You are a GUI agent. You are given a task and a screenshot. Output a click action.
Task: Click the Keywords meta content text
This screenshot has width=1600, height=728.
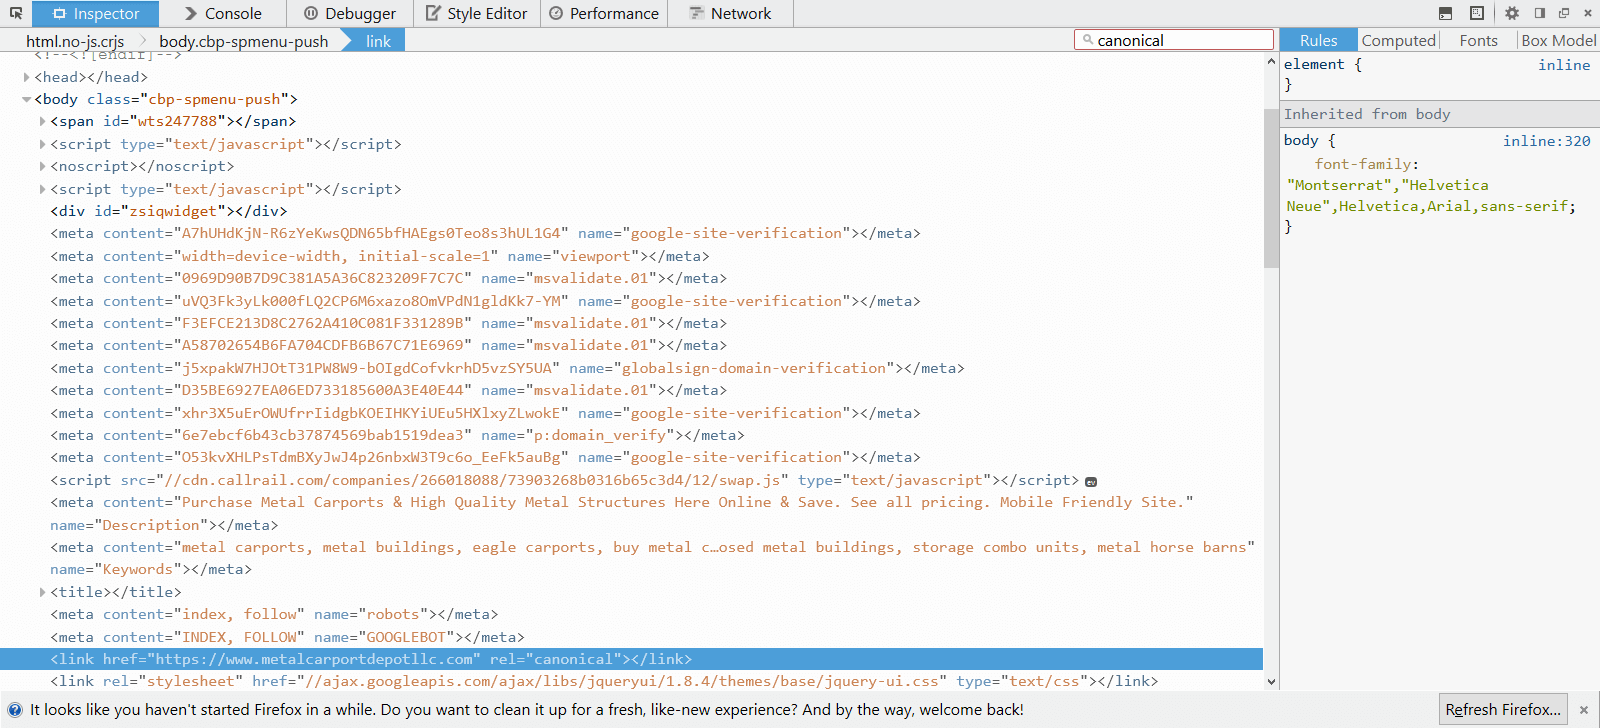(x=714, y=547)
